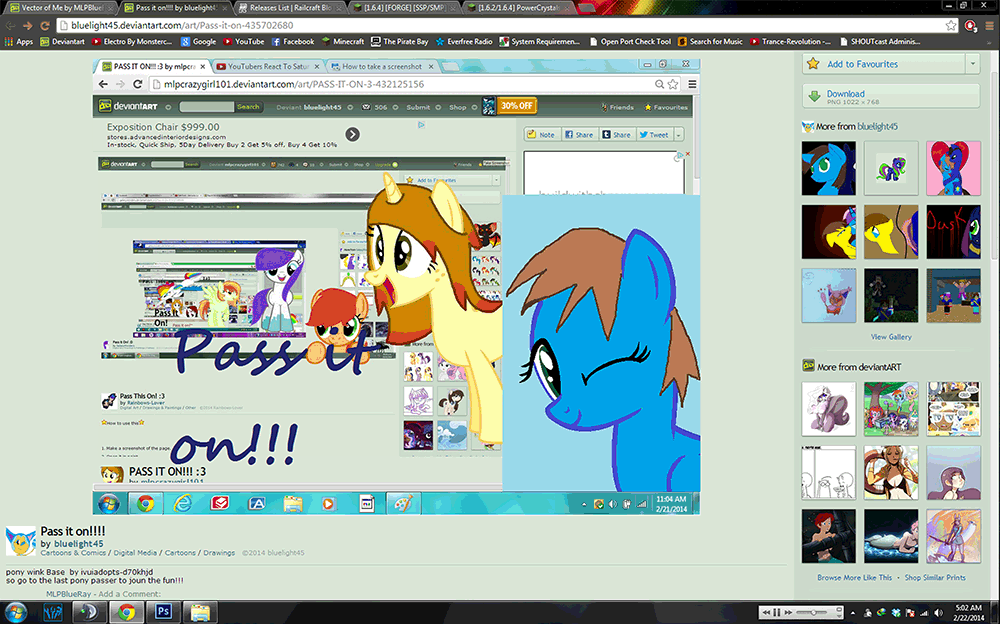Skip to previous track in taskbar player

766,613
